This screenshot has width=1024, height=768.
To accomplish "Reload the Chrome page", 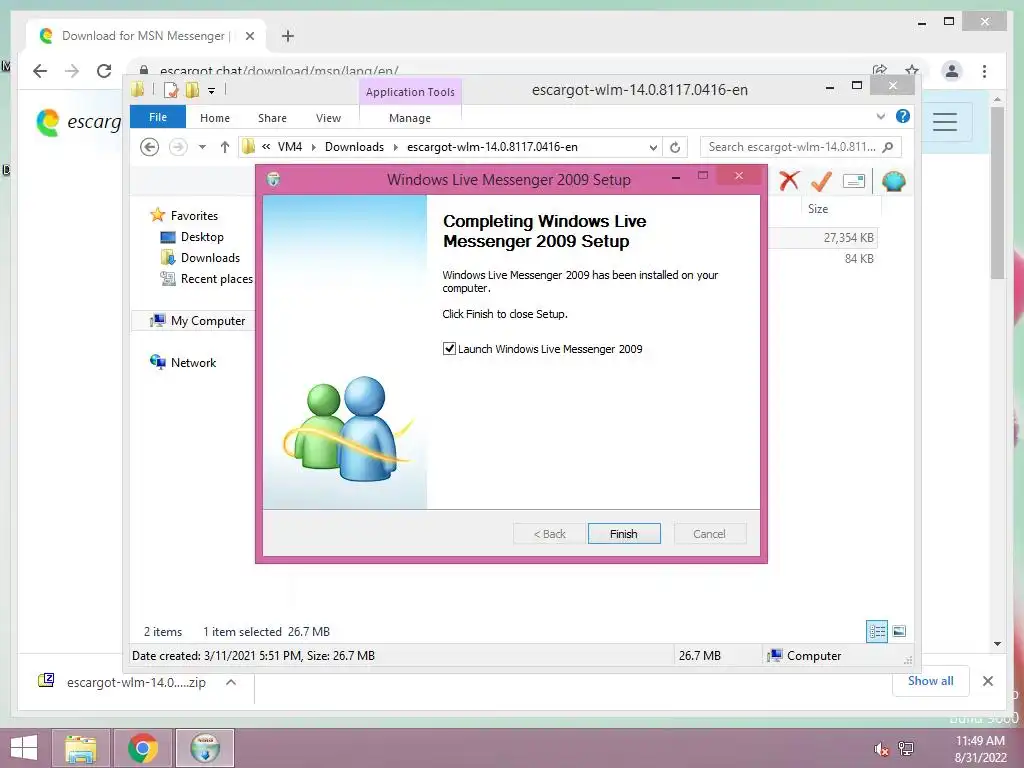I will tap(104, 71).
